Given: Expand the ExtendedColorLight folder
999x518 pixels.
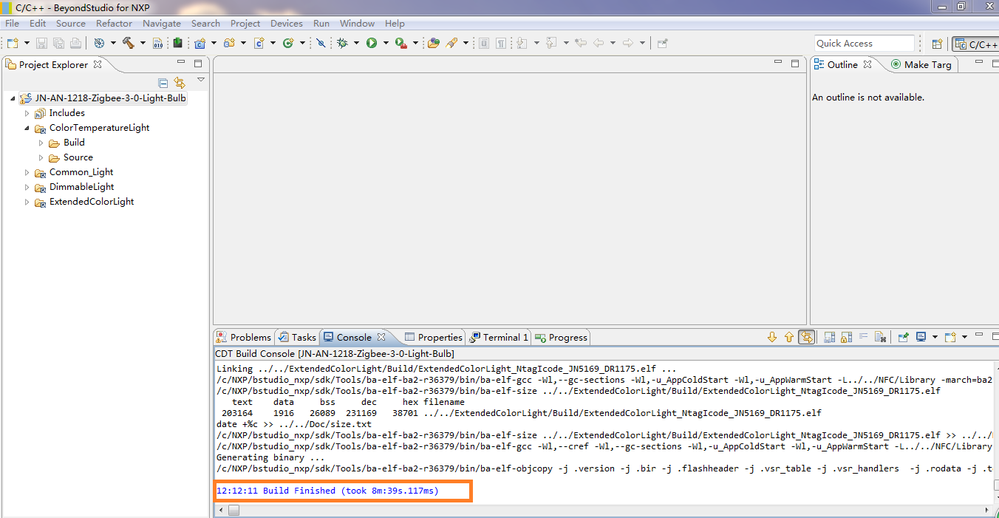Looking at the screenshot, I should [x=27, y=202].
